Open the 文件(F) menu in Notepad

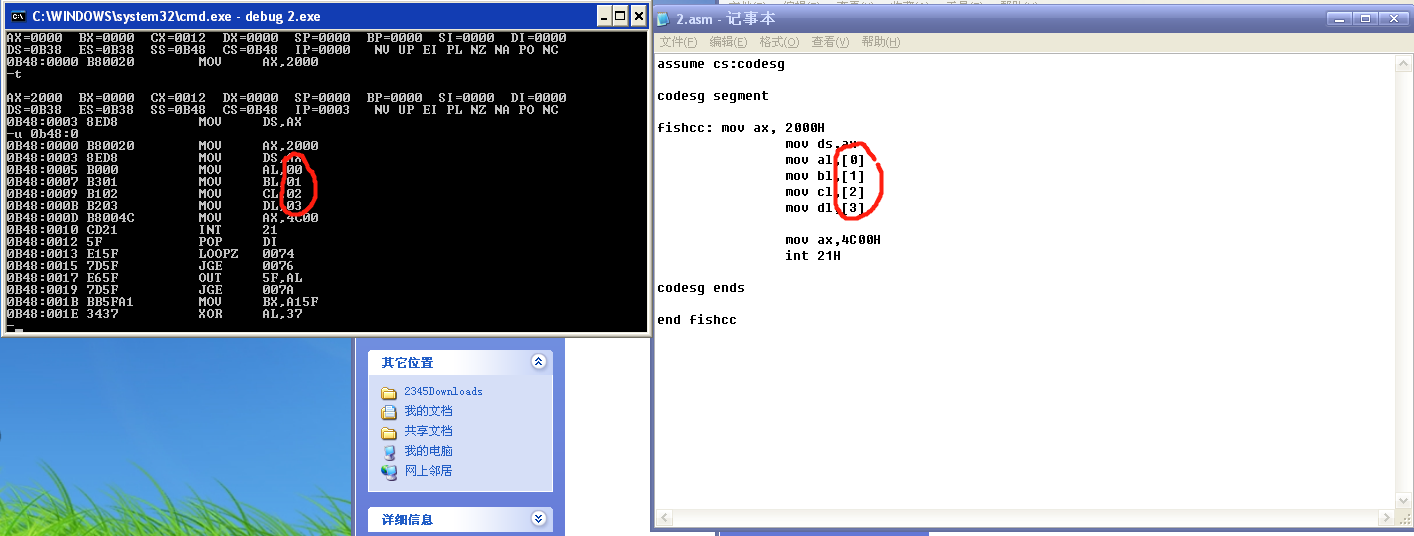click(678, 42)
